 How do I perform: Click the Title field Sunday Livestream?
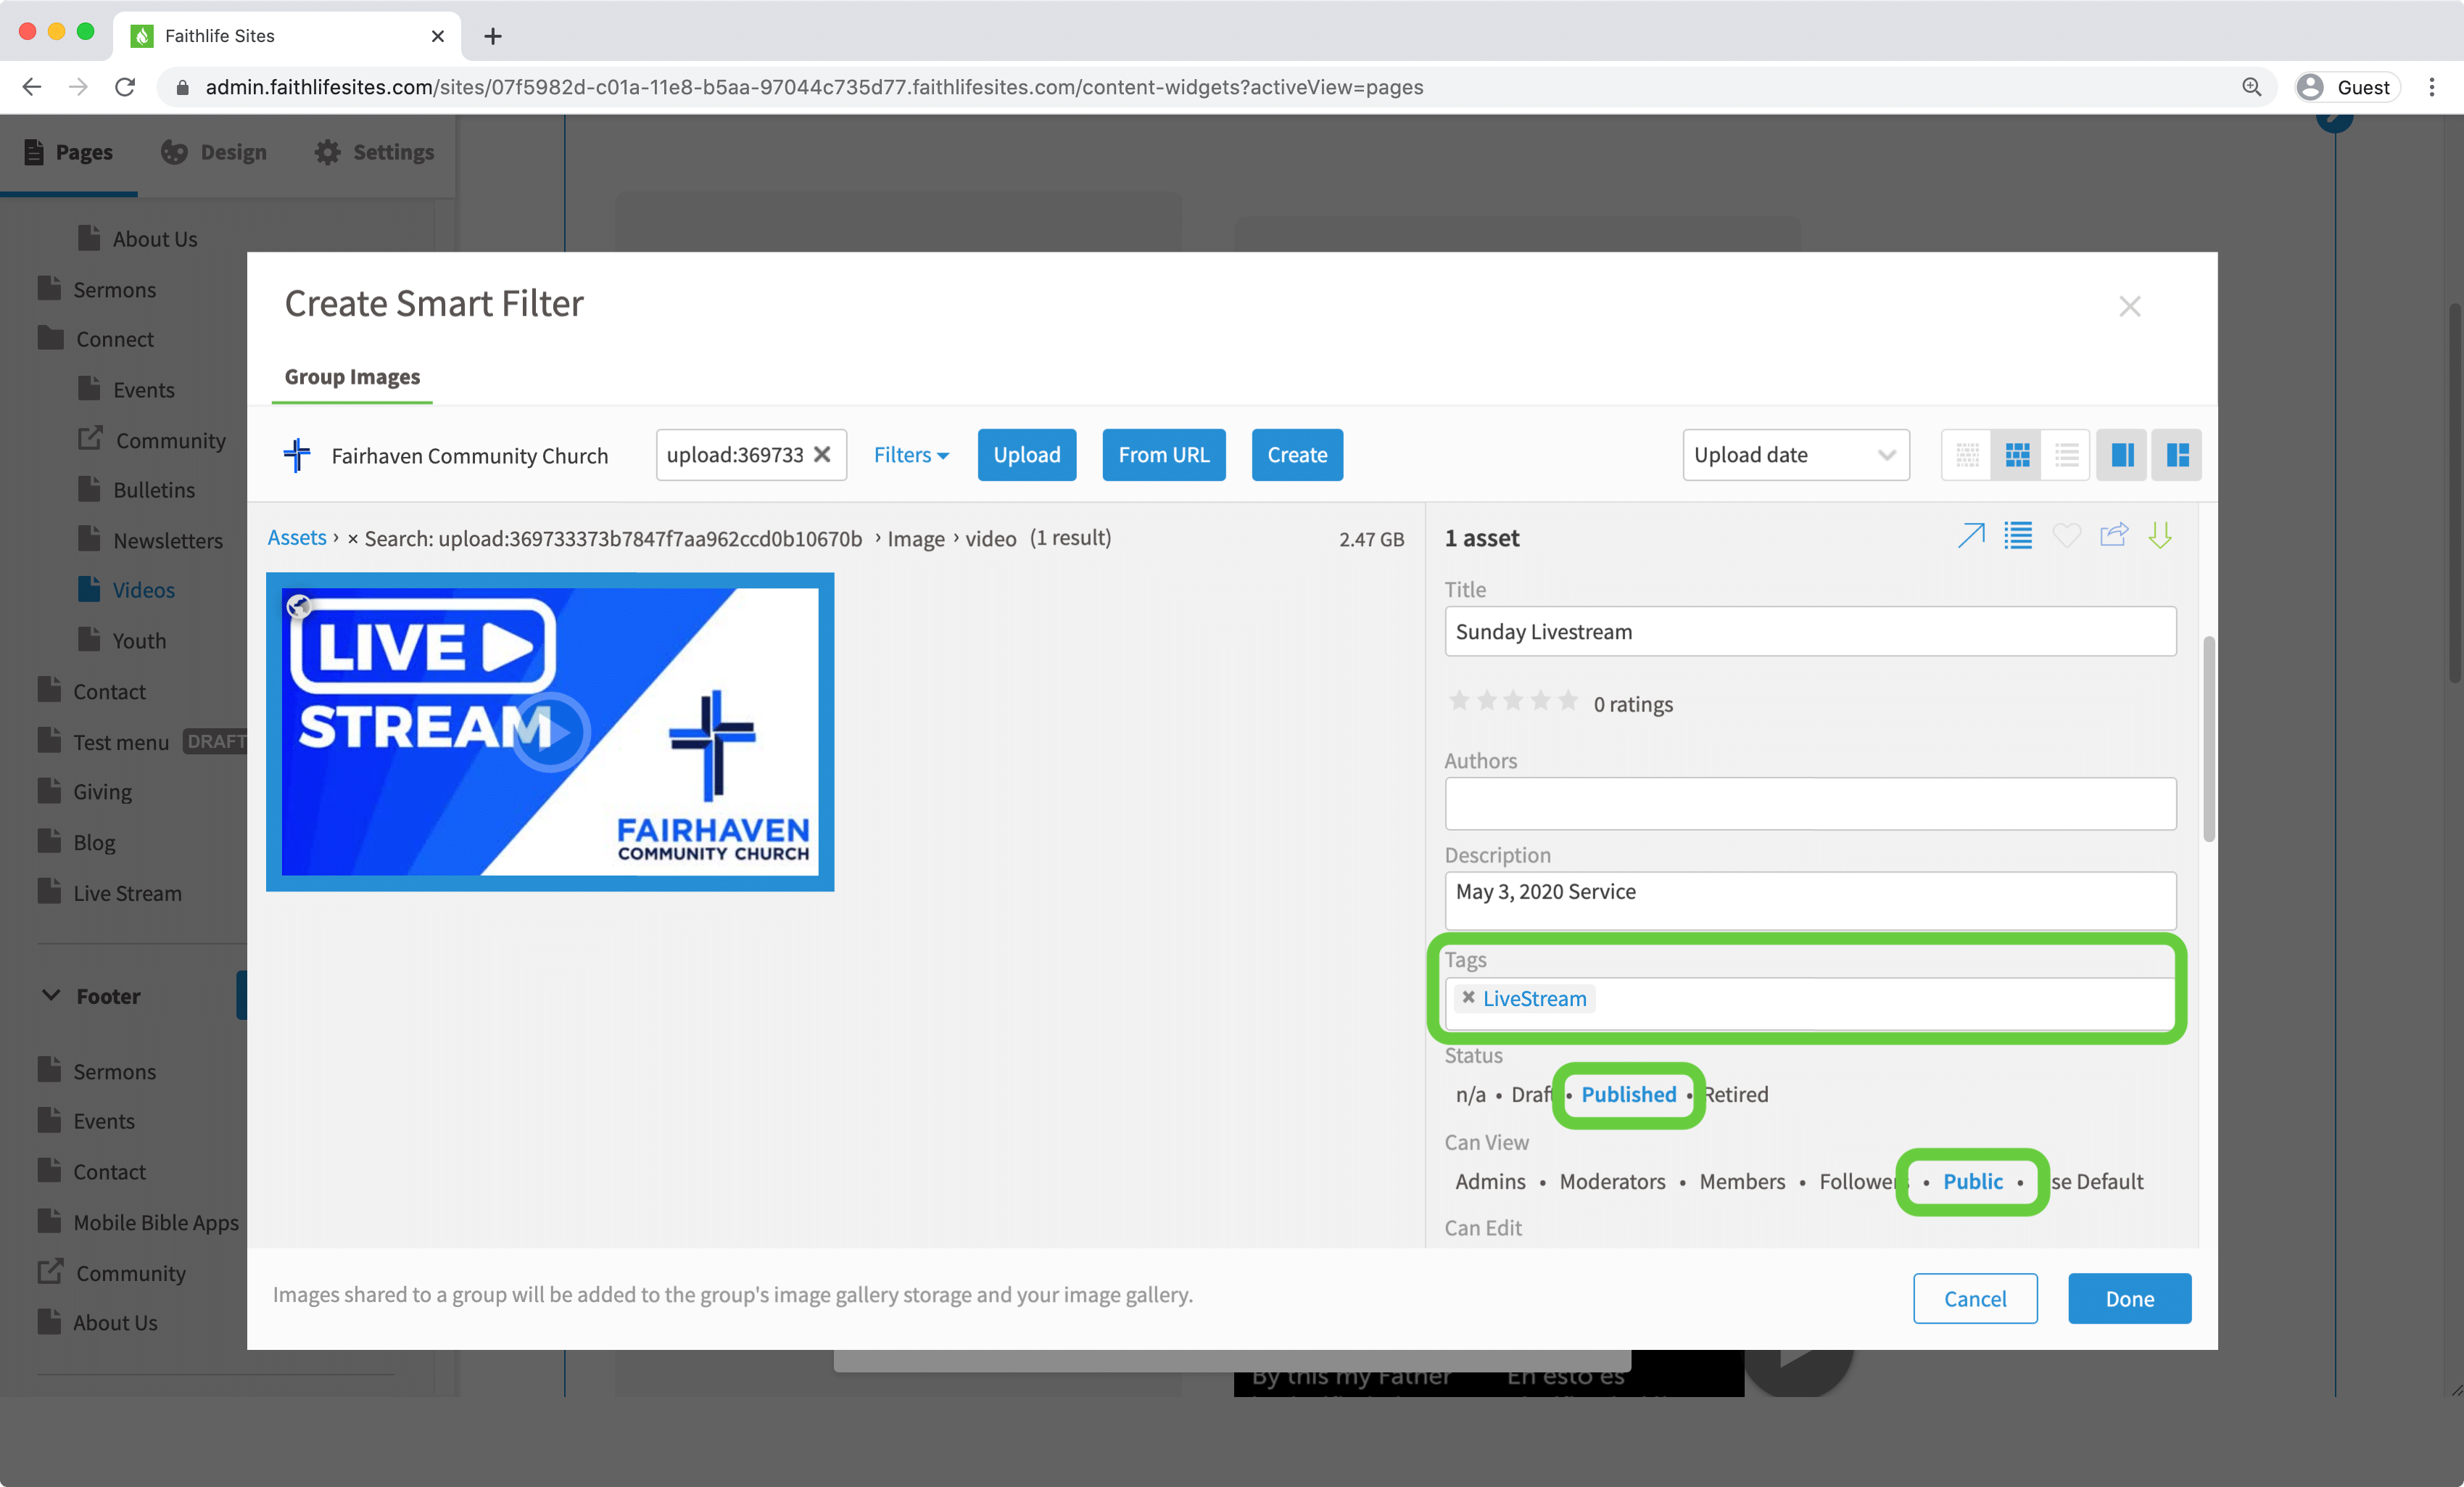(x=1810, y=631)
